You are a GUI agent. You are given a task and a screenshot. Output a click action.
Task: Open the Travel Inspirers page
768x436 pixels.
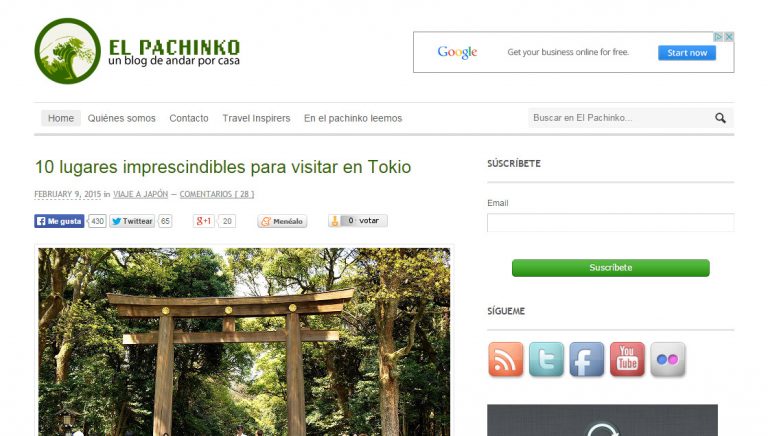[x=256, y=118]
